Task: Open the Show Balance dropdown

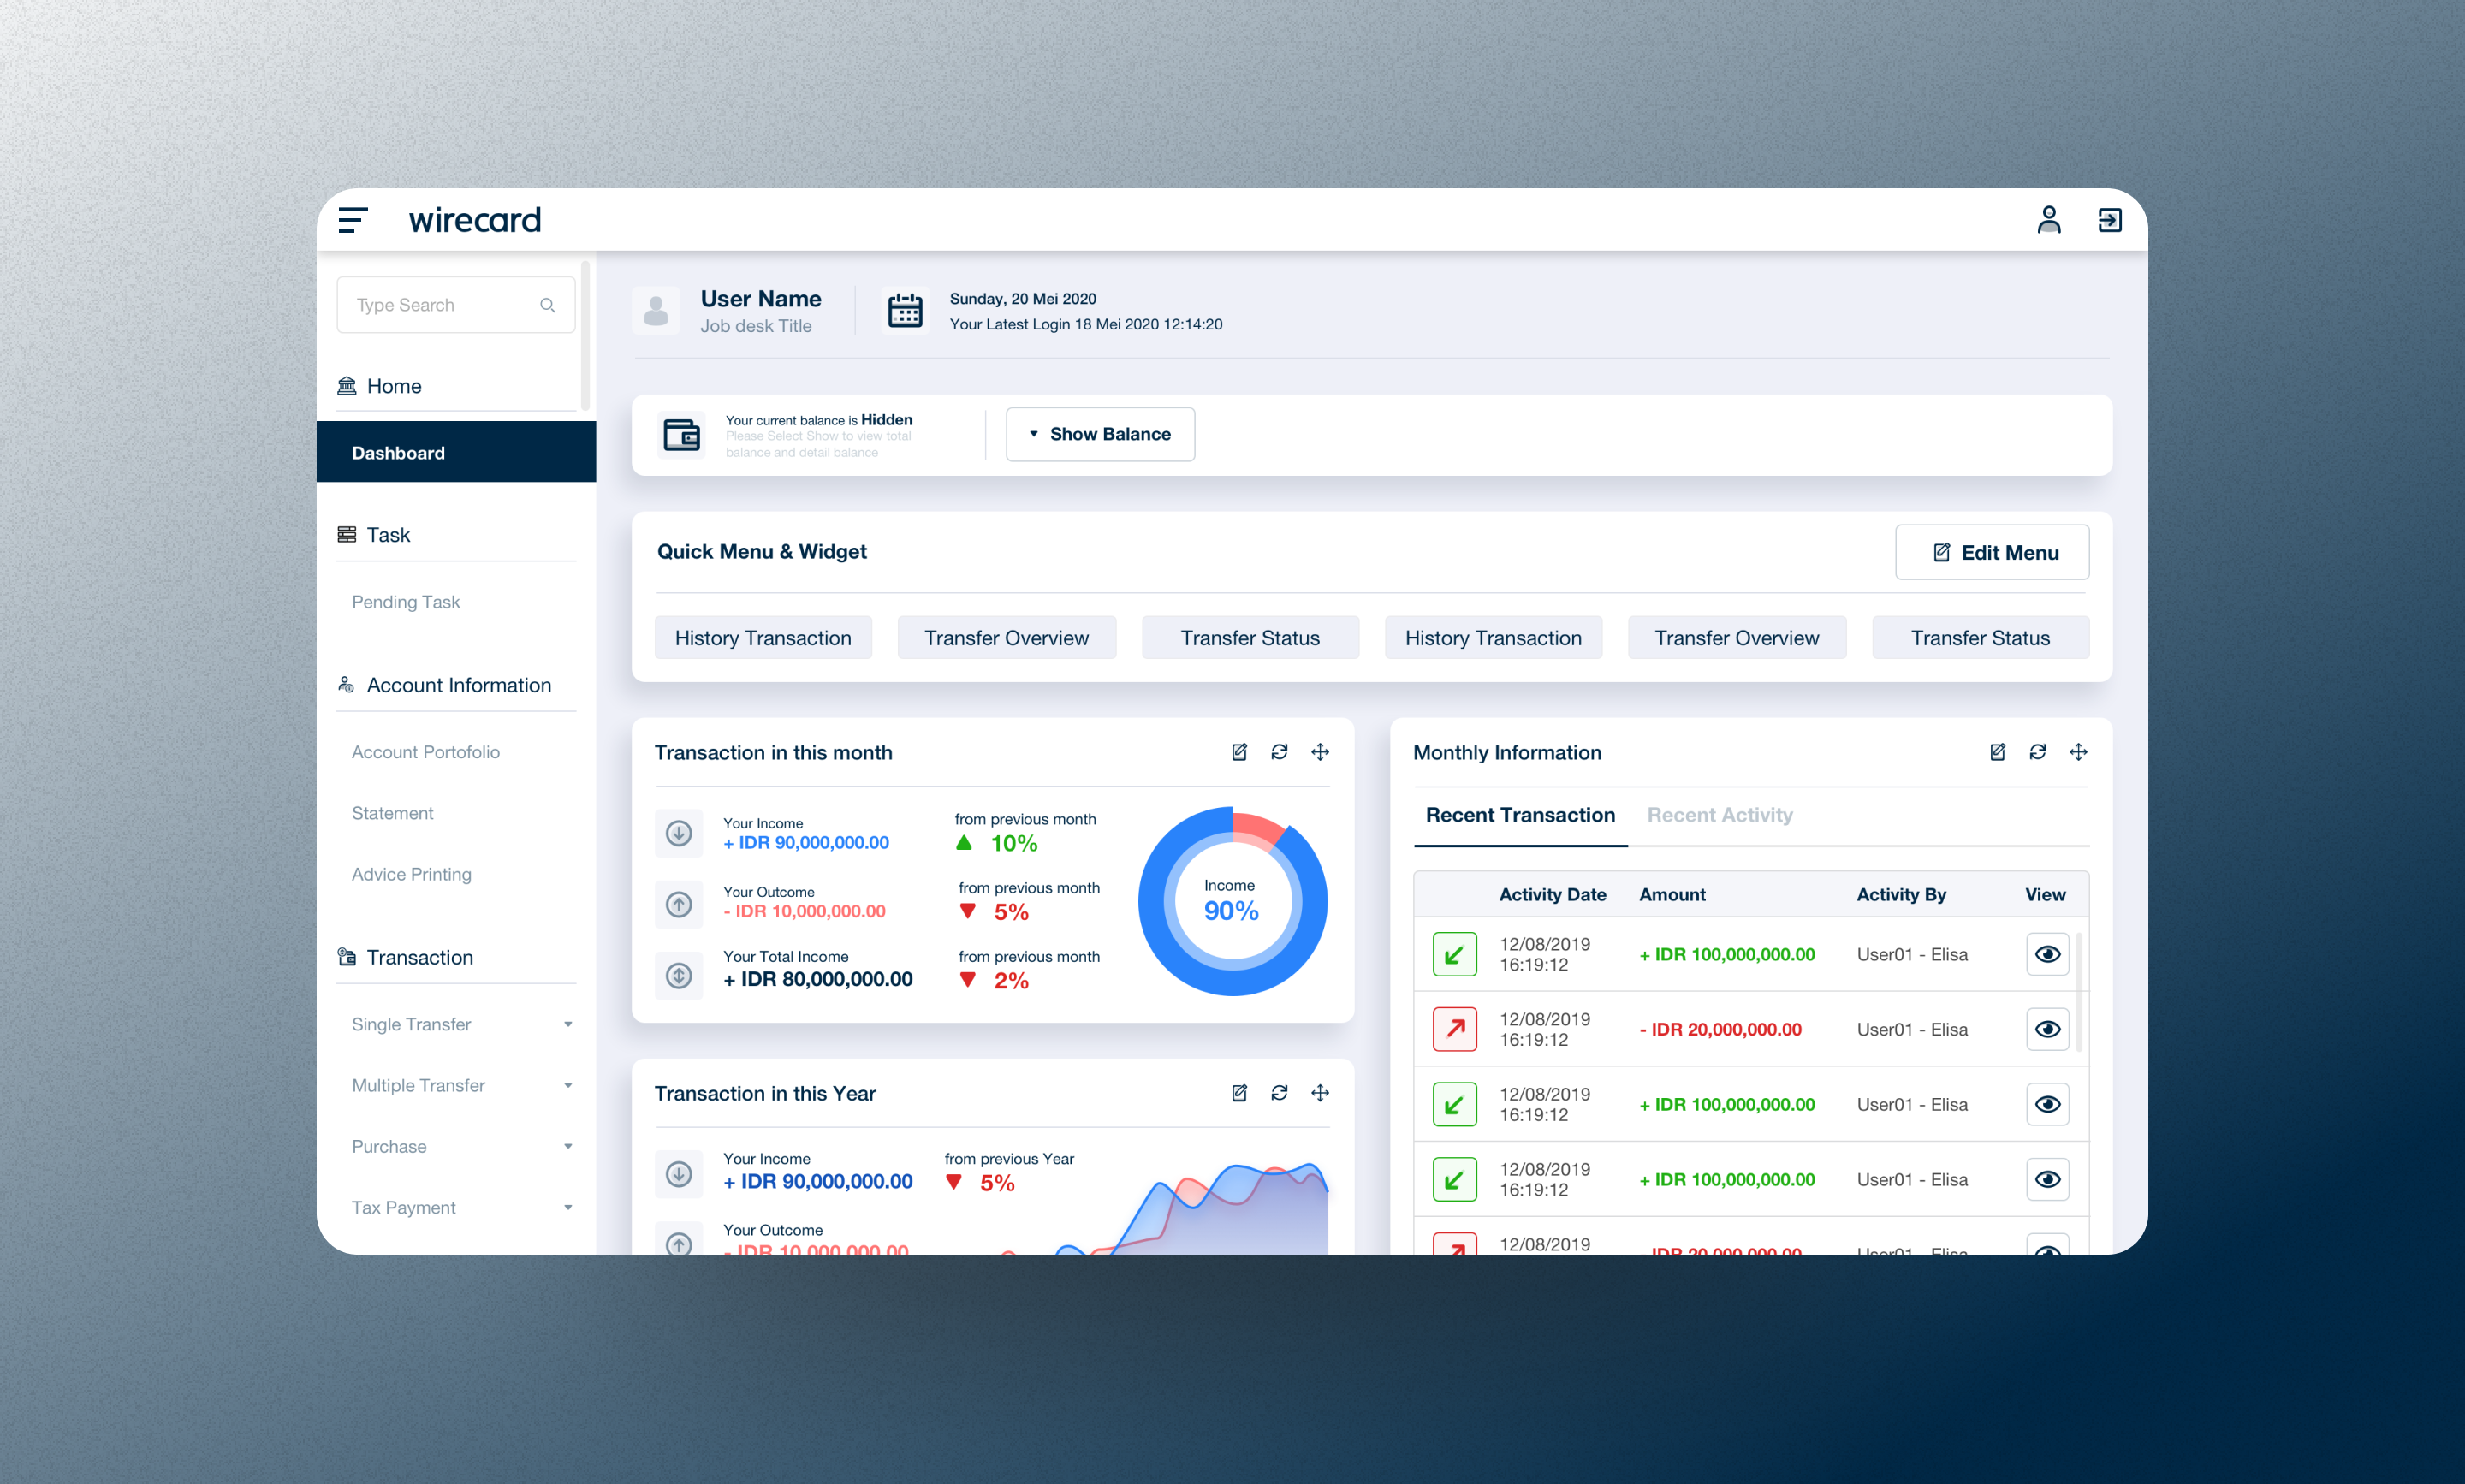Action: [1100, 434]
